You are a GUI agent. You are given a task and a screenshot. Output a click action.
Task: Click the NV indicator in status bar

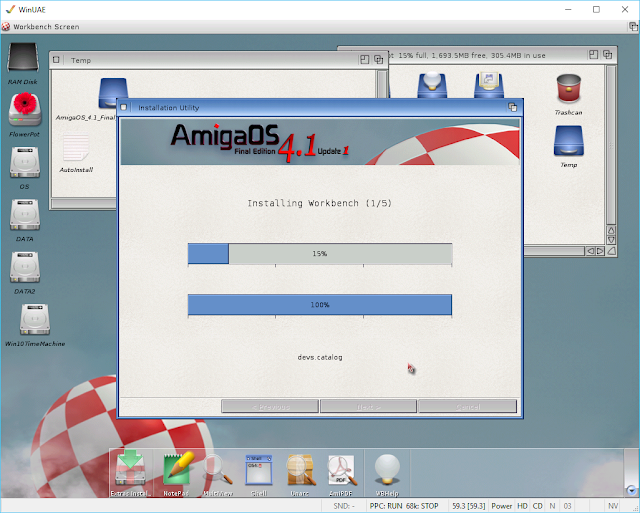click(x=613, y=506)
